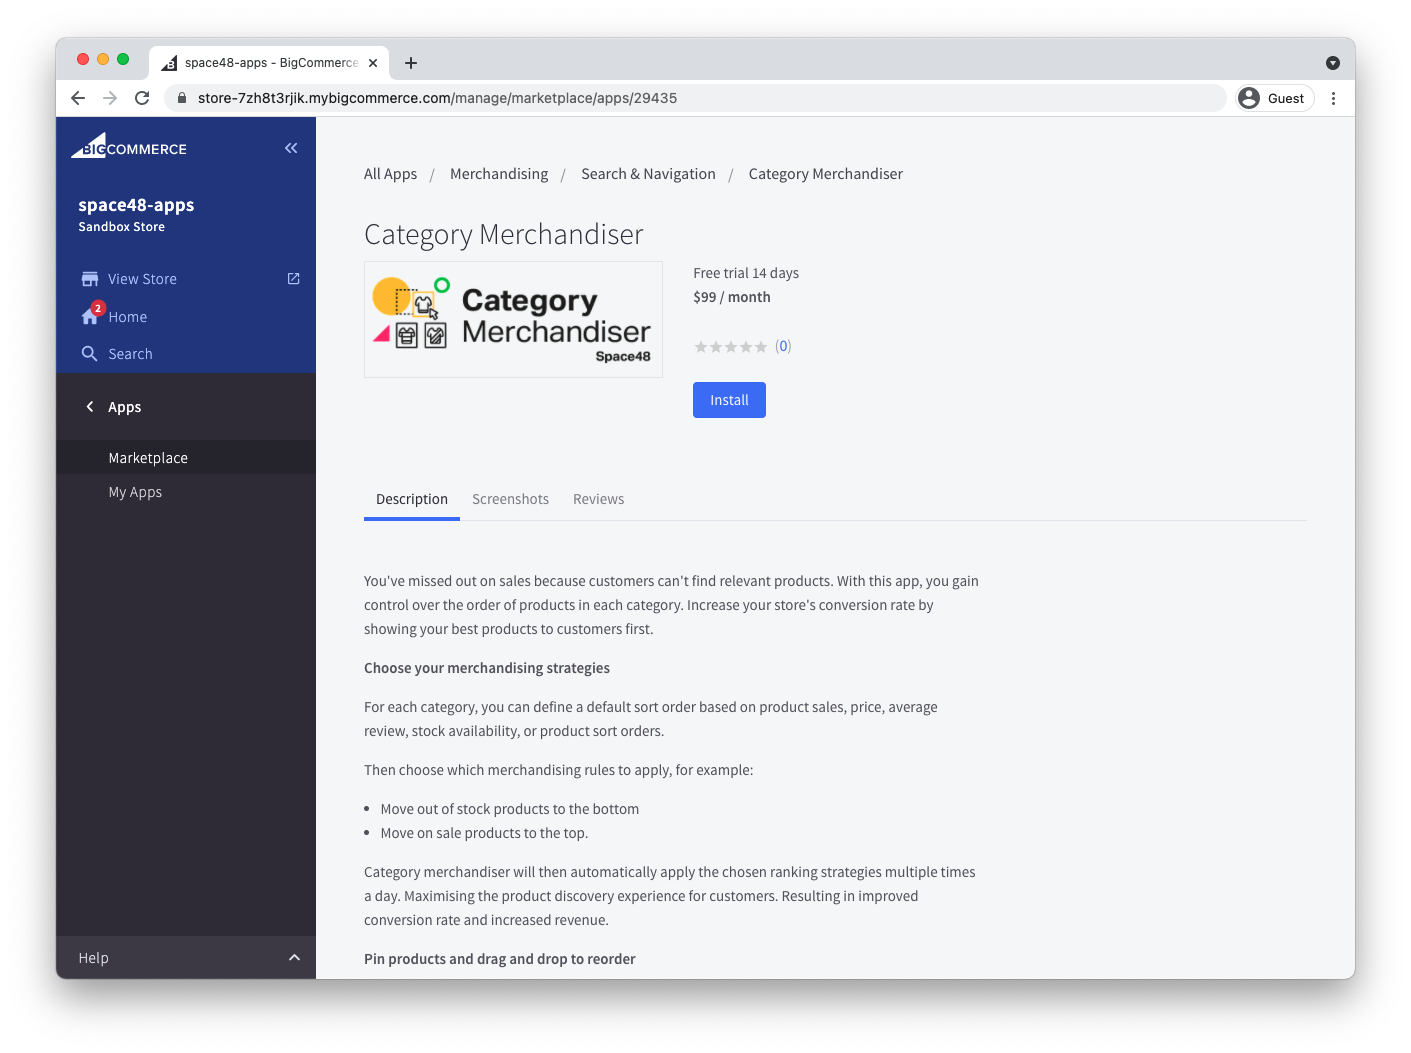This screenshot has width=1411, height=1053.
Task: Click 'Pin products and drag and drop to reorder'
Action: 500,959
